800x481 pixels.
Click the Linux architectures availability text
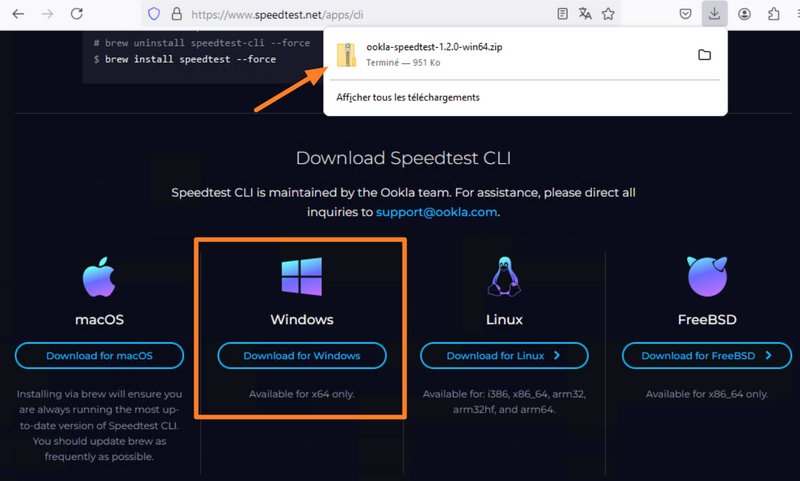point(504,401)
